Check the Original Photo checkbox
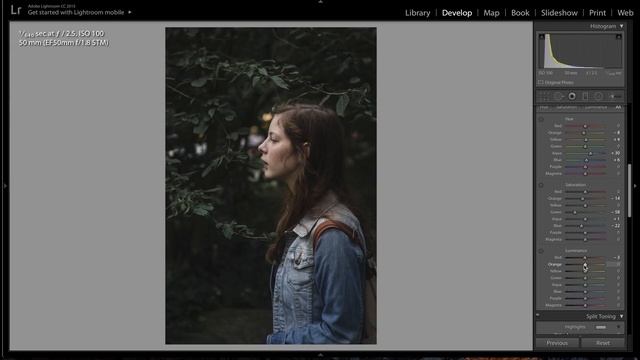Screen dimensions: 640x360 click(540, 82)
